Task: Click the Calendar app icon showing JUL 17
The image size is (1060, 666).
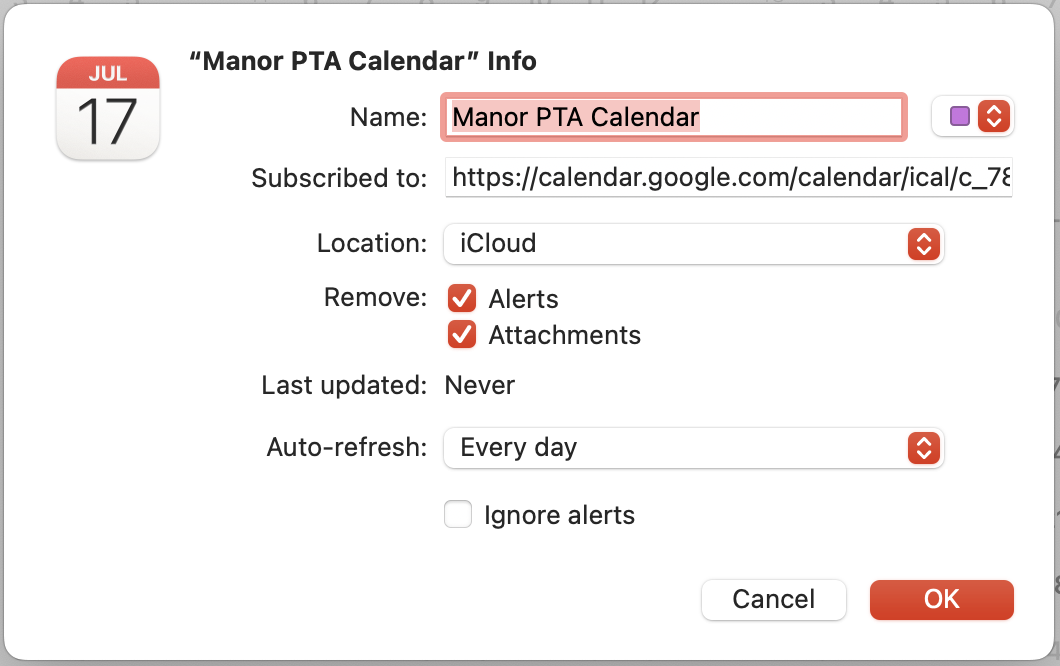Action: coord(108,108)
